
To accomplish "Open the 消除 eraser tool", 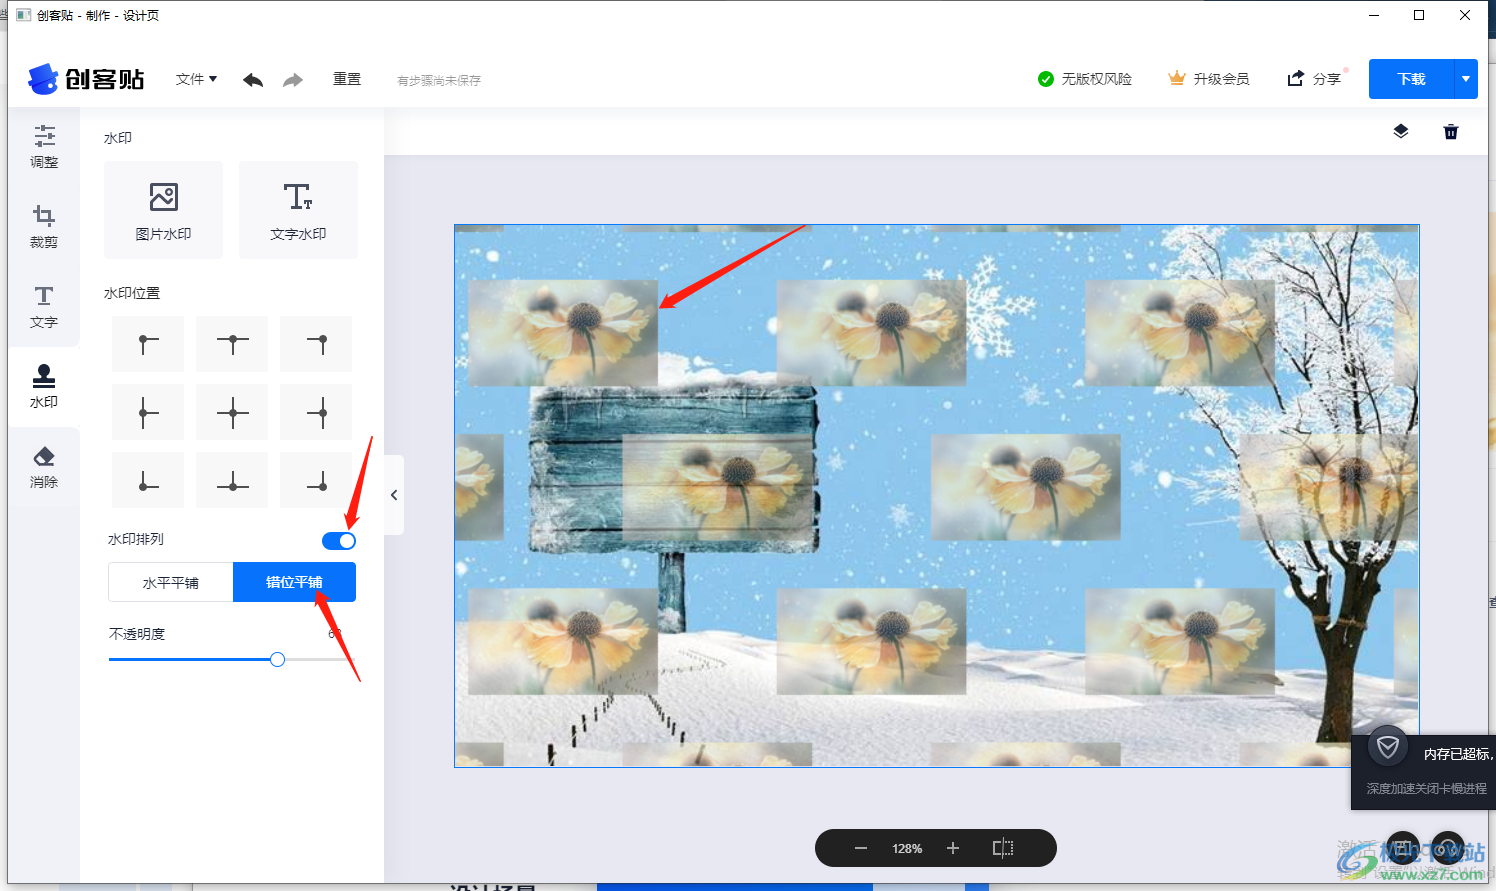I will point(44,466).
